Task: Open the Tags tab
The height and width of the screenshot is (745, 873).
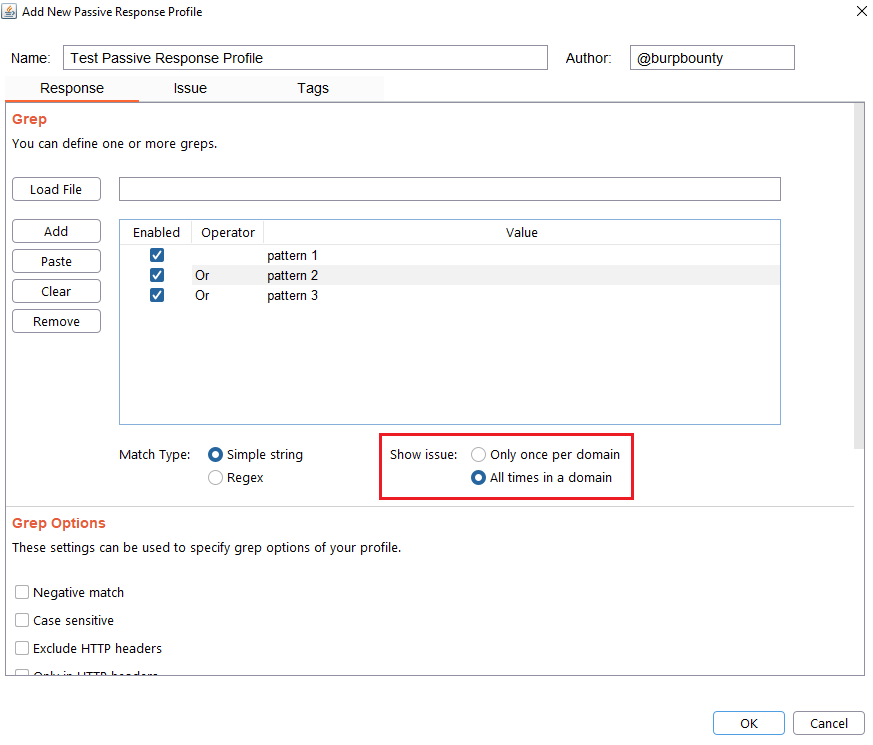Action: pyautogui.click(x=313, y=88)
